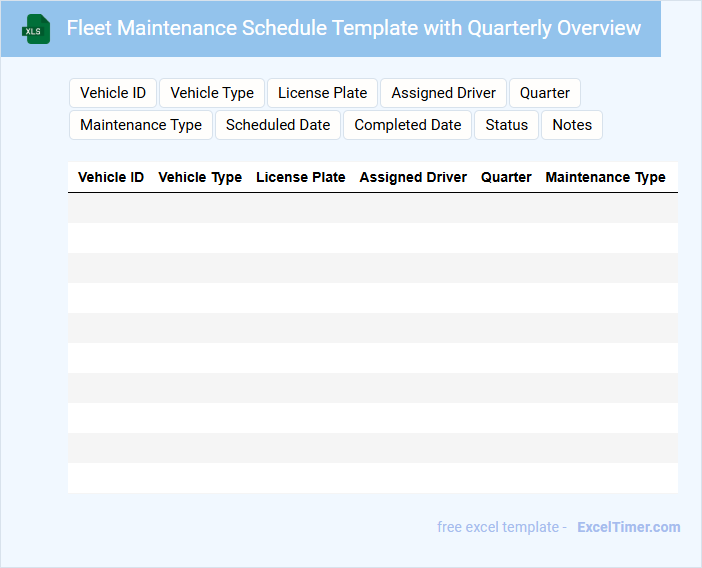Click the green XLS file icon
Screen dimensions: 702x568
[36, 29]
